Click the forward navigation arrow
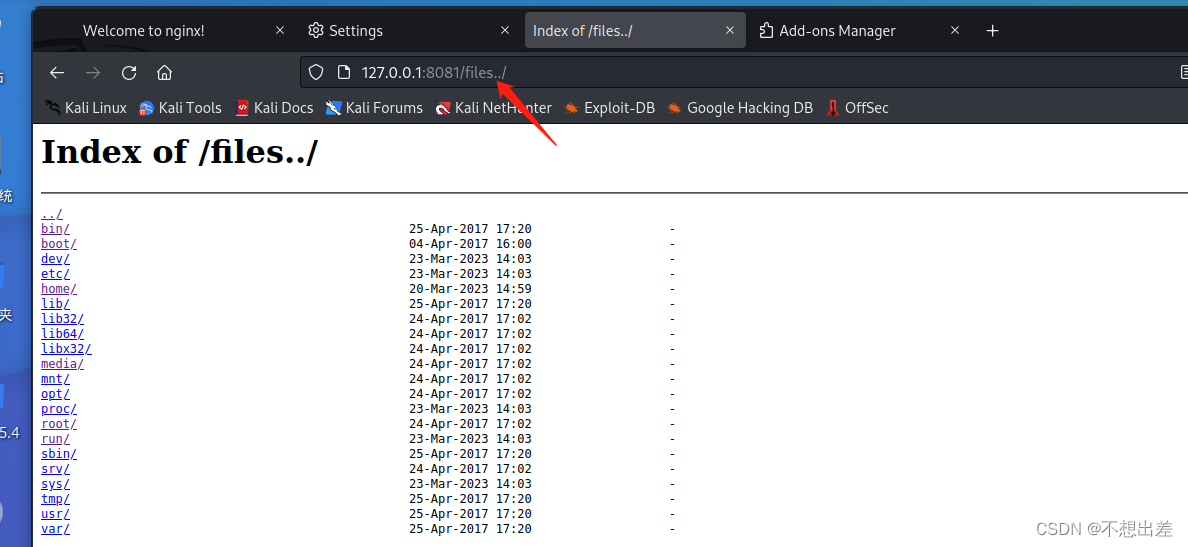Image resolution: width=1188 pixels, height=547 pixels. pyautogui.click(x=93, y=73)
